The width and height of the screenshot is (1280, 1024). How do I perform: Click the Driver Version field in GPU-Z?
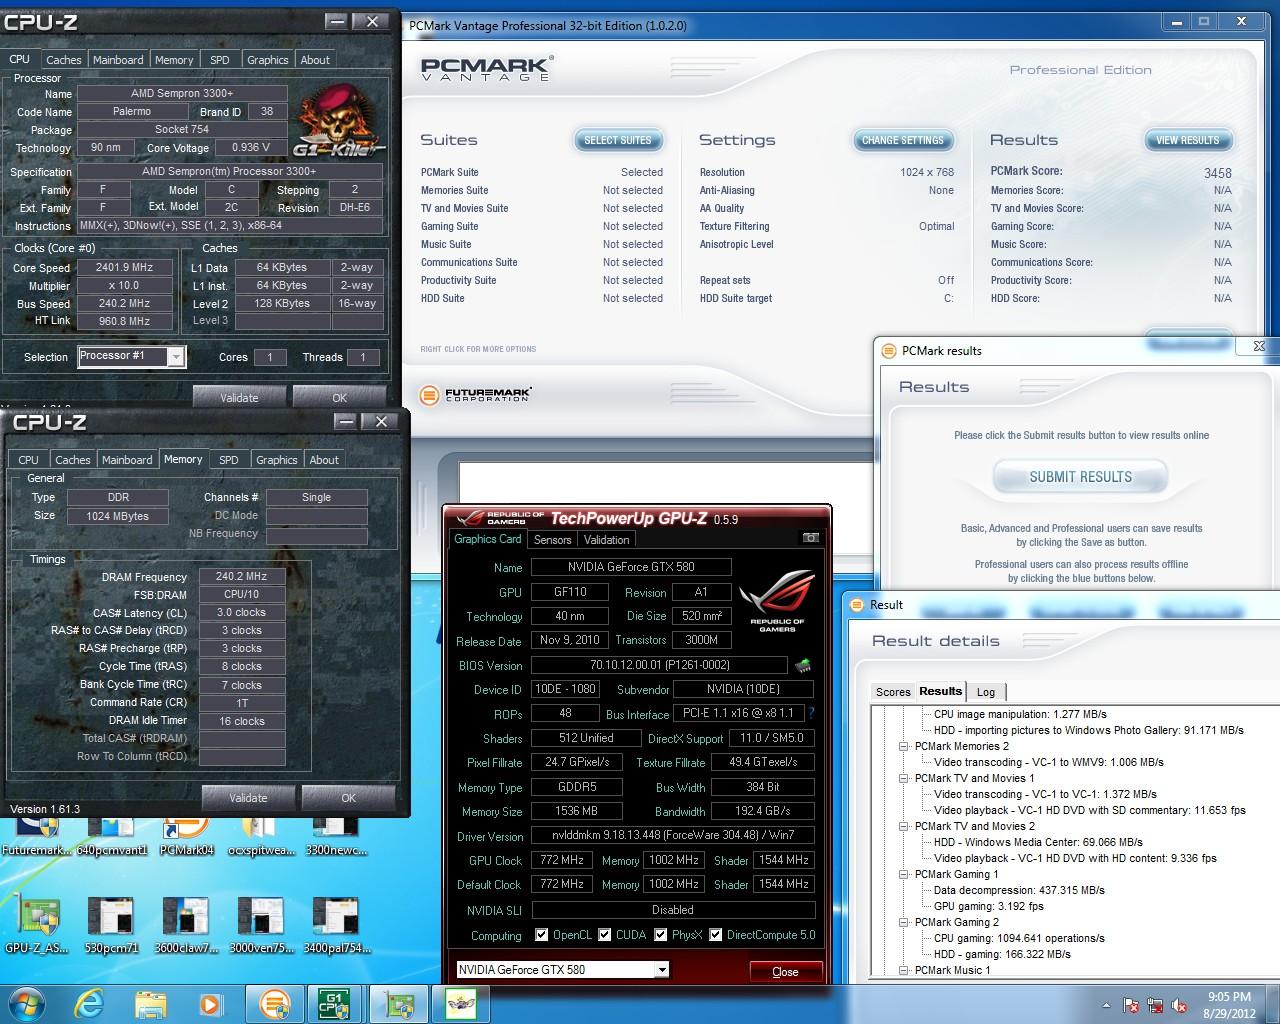pyautogui.click(x=672, y=835)
